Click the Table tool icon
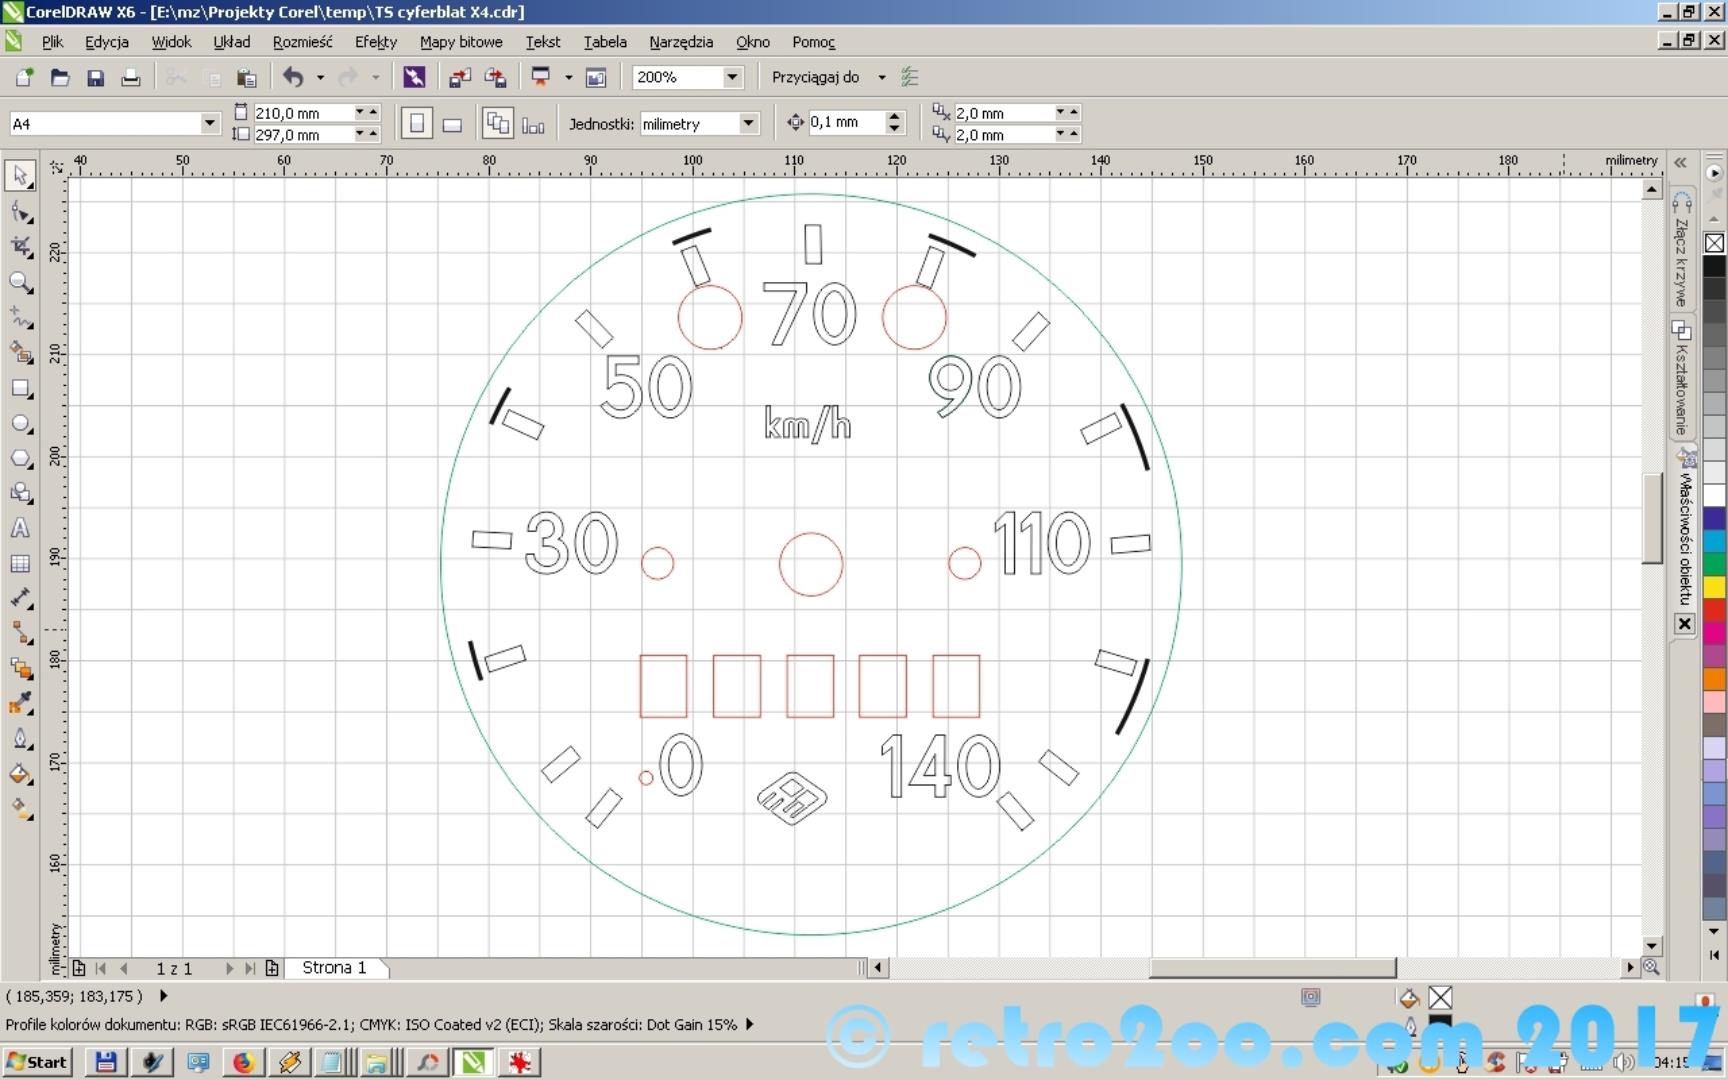The height and width of the screenshot is (1080, 1728). tap(20, 564)
